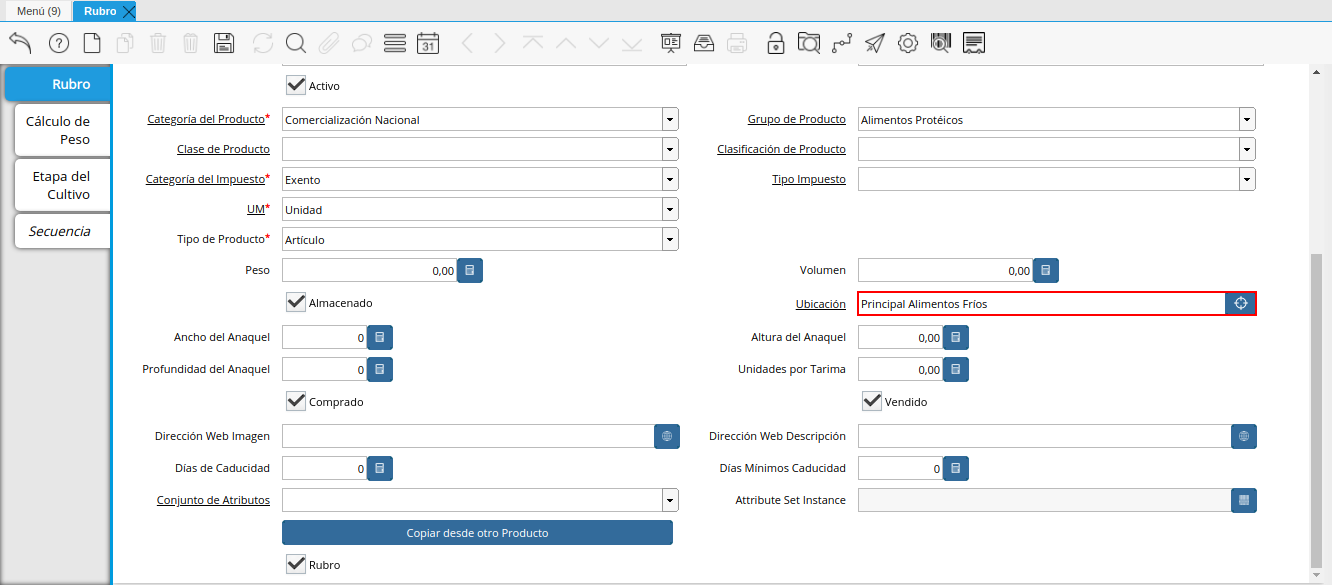Jump to the first record icon

point(533,43)
